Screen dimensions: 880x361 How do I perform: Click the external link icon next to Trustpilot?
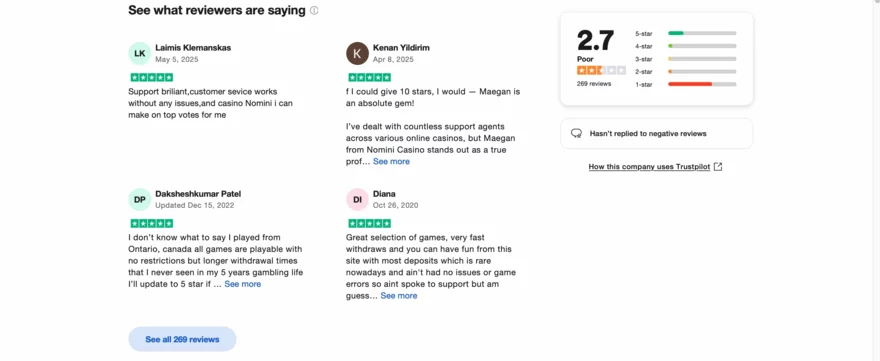click(x=718, y=167)
